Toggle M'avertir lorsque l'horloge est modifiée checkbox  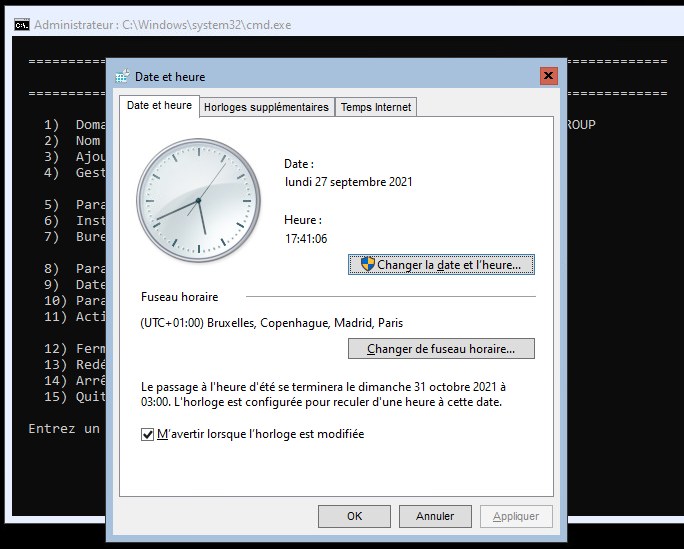pyautogui.click(x=147, y=434)
